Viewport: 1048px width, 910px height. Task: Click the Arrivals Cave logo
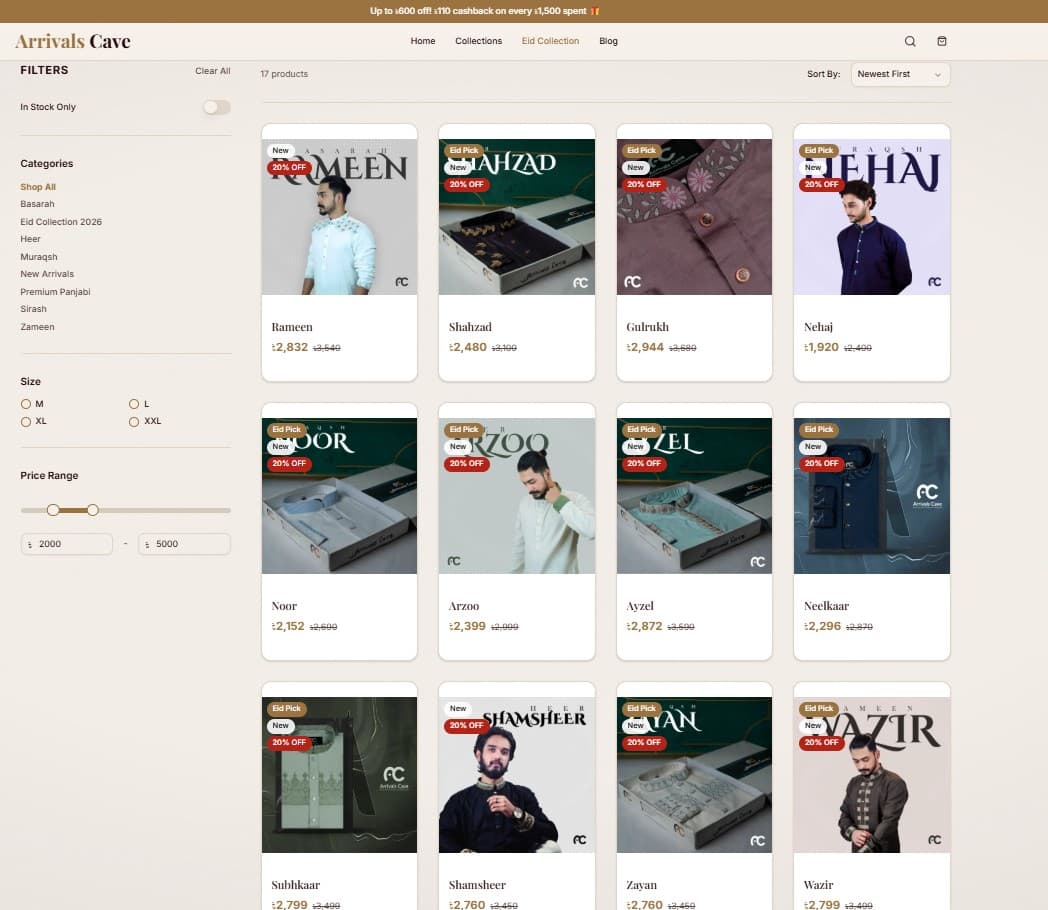(73, 41)
